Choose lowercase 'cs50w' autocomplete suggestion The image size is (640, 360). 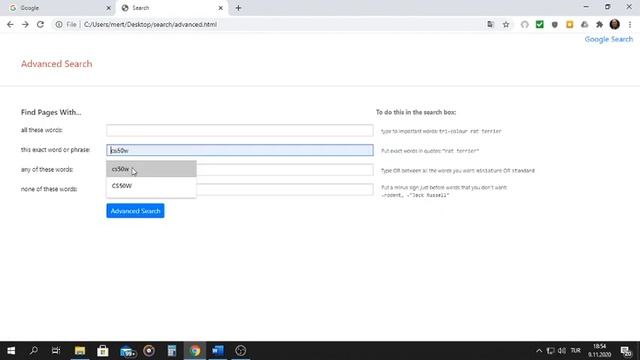(x=151, y=169)
